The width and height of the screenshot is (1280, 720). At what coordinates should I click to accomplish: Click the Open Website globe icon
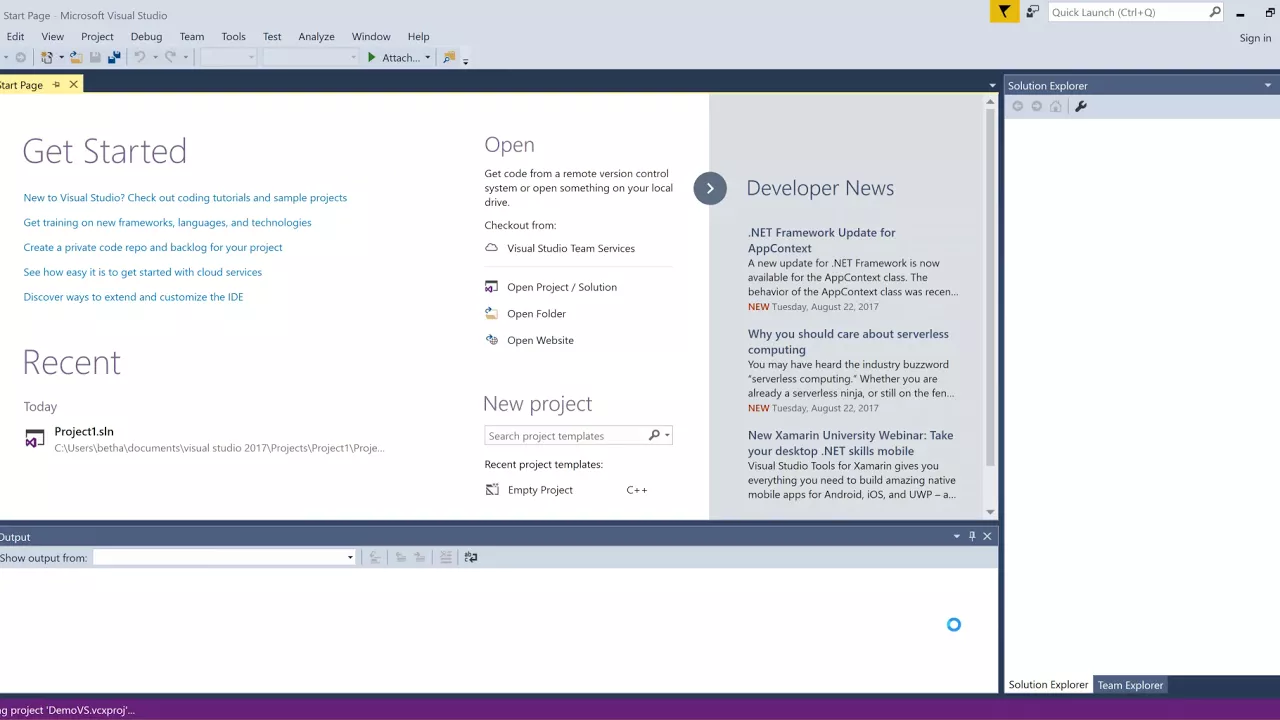[491, 340]
